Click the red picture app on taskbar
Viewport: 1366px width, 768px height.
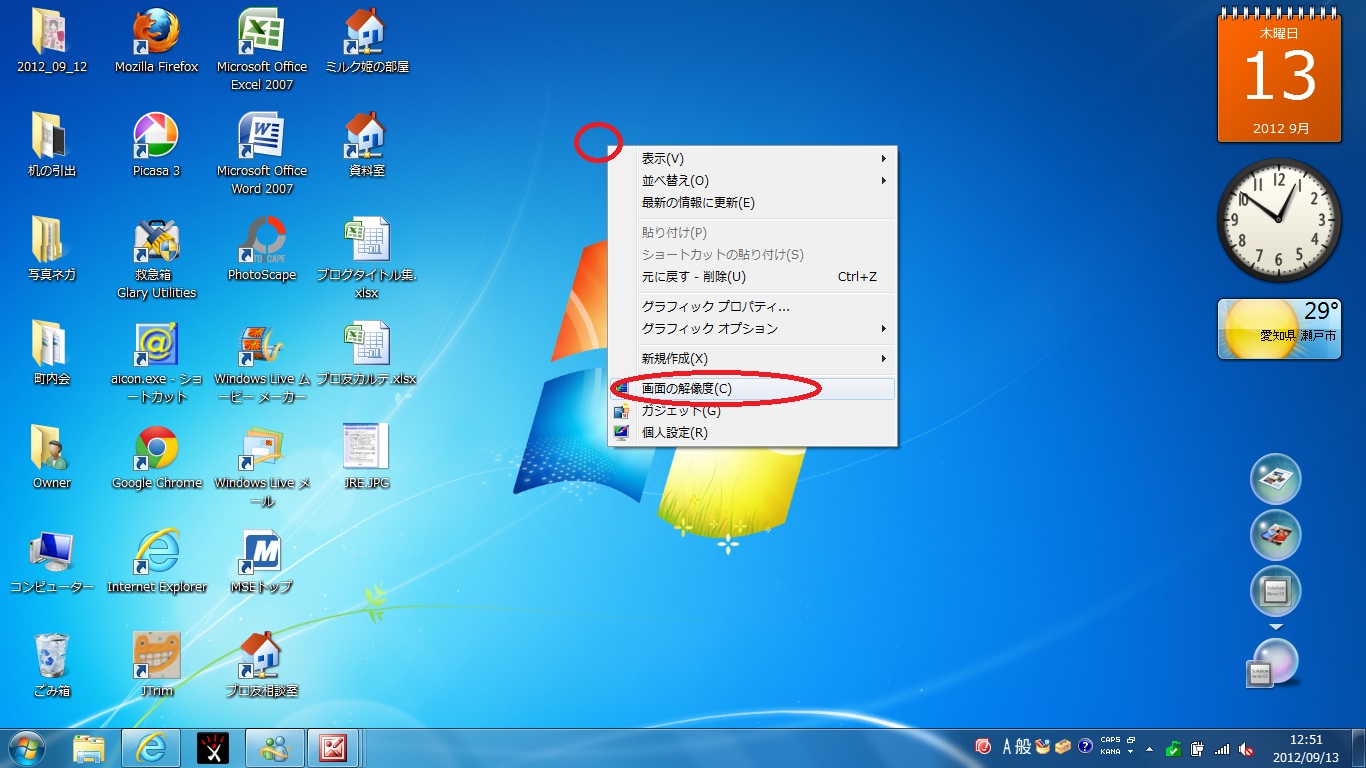point(334,748)
